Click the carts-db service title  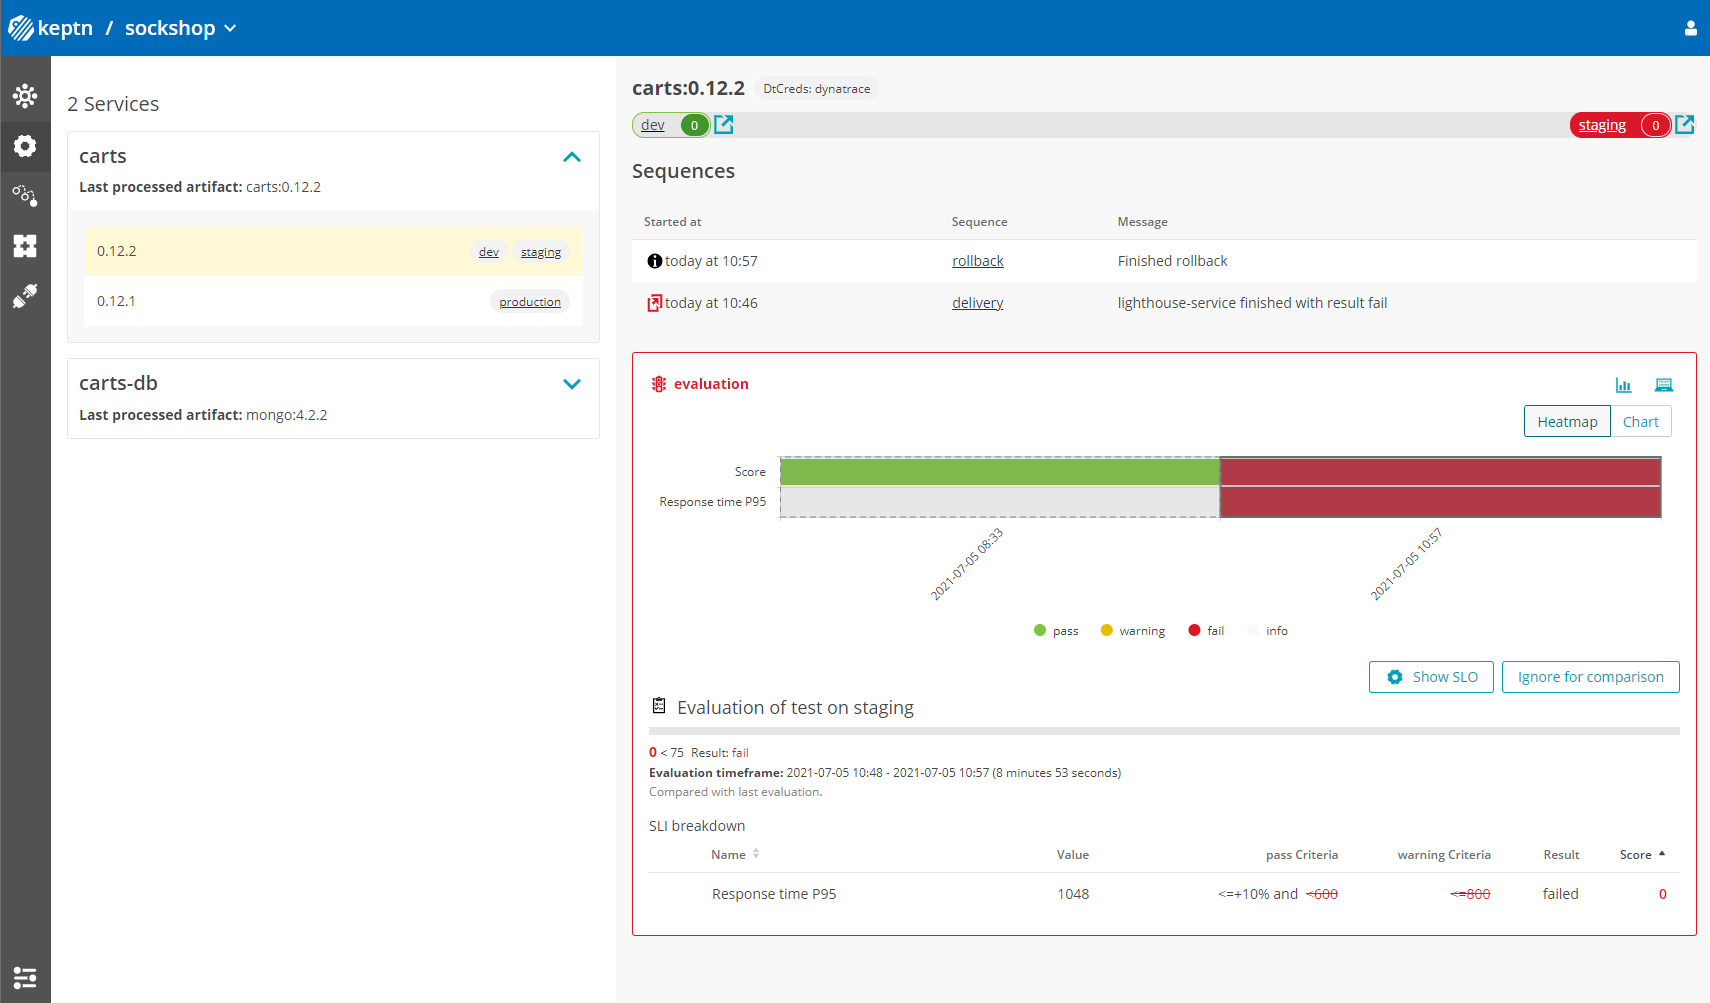[118, 383]
